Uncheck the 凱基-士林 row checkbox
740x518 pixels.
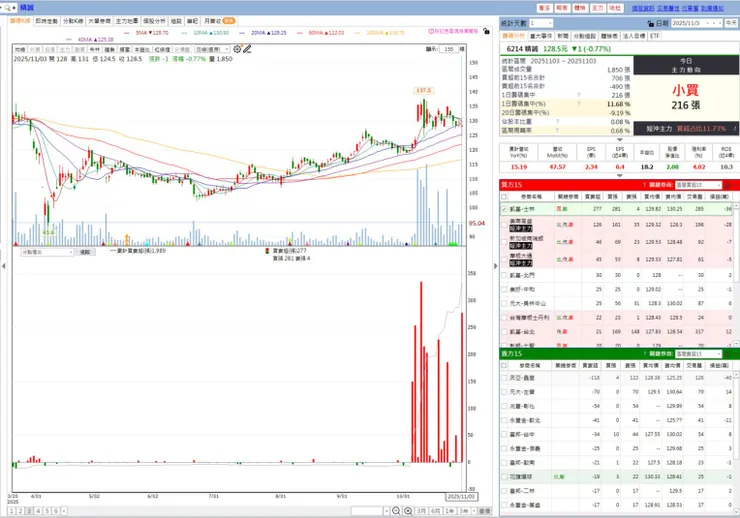click(504, 209)
